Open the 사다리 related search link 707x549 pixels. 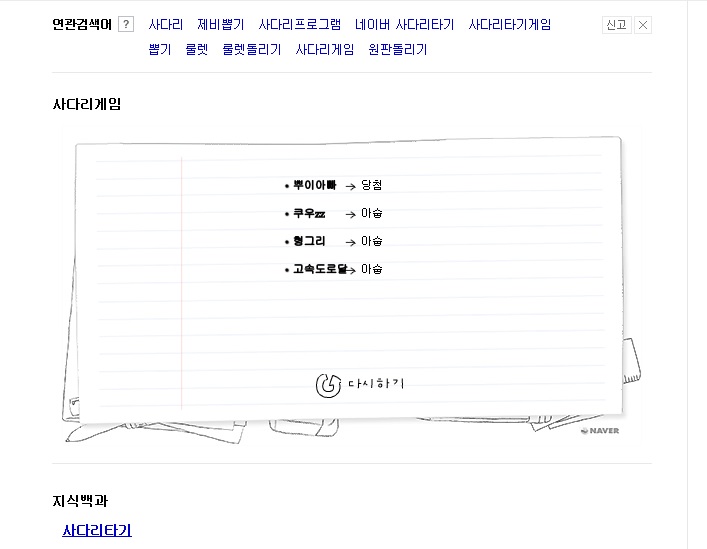166,25
